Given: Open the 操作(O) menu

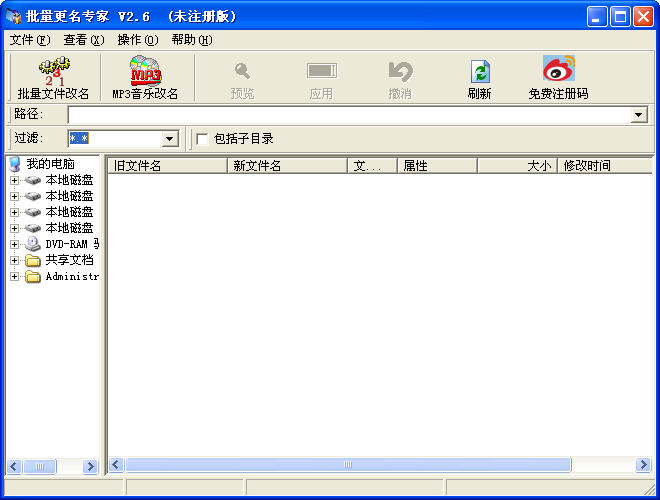Looking at the screenshot, I should (138, 40).
